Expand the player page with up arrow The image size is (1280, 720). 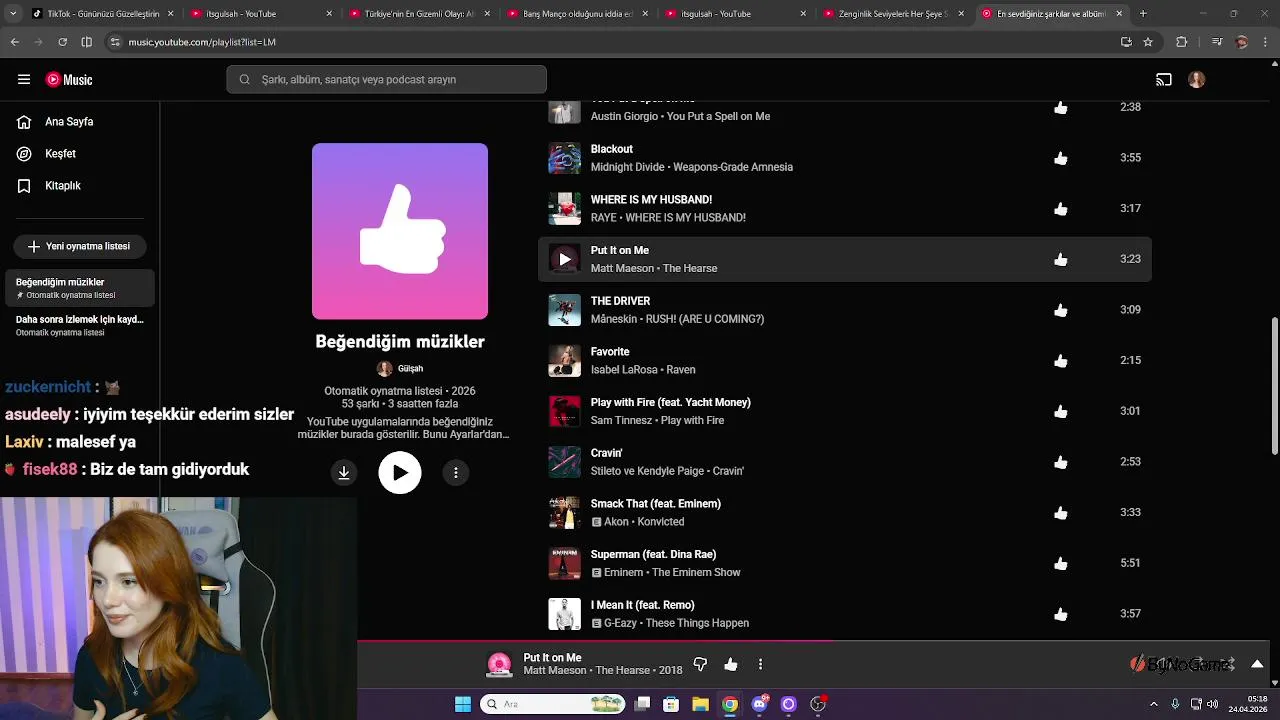[x=1257, y=664]
